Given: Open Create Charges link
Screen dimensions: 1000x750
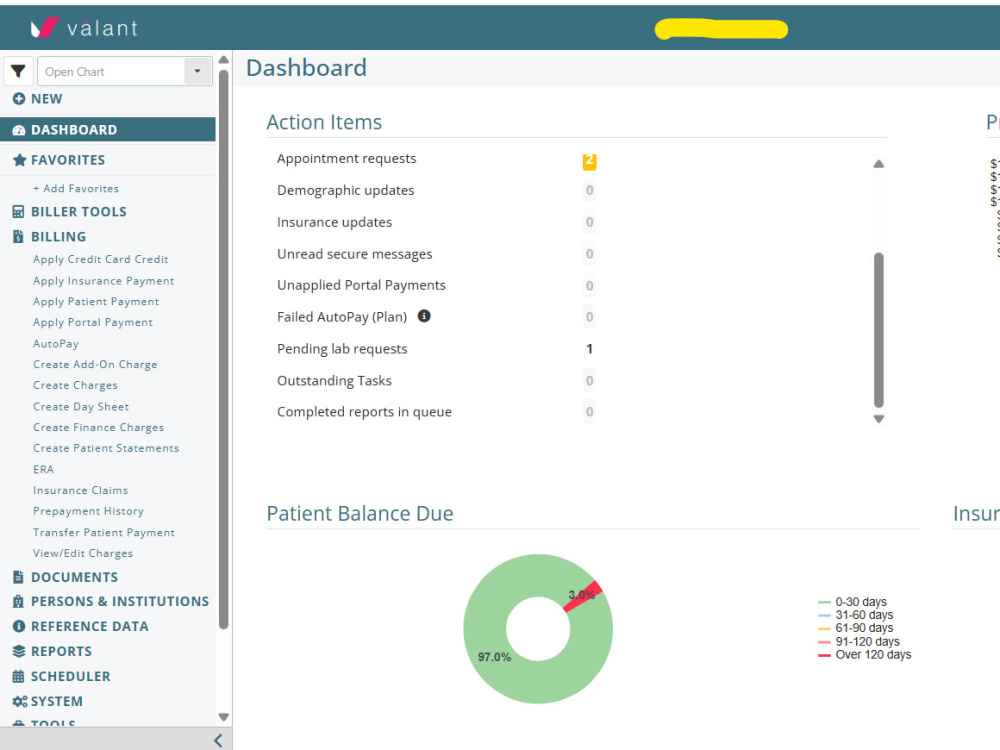Looking at the screenshot, I should pyautogui.click(x=75, y=385).
